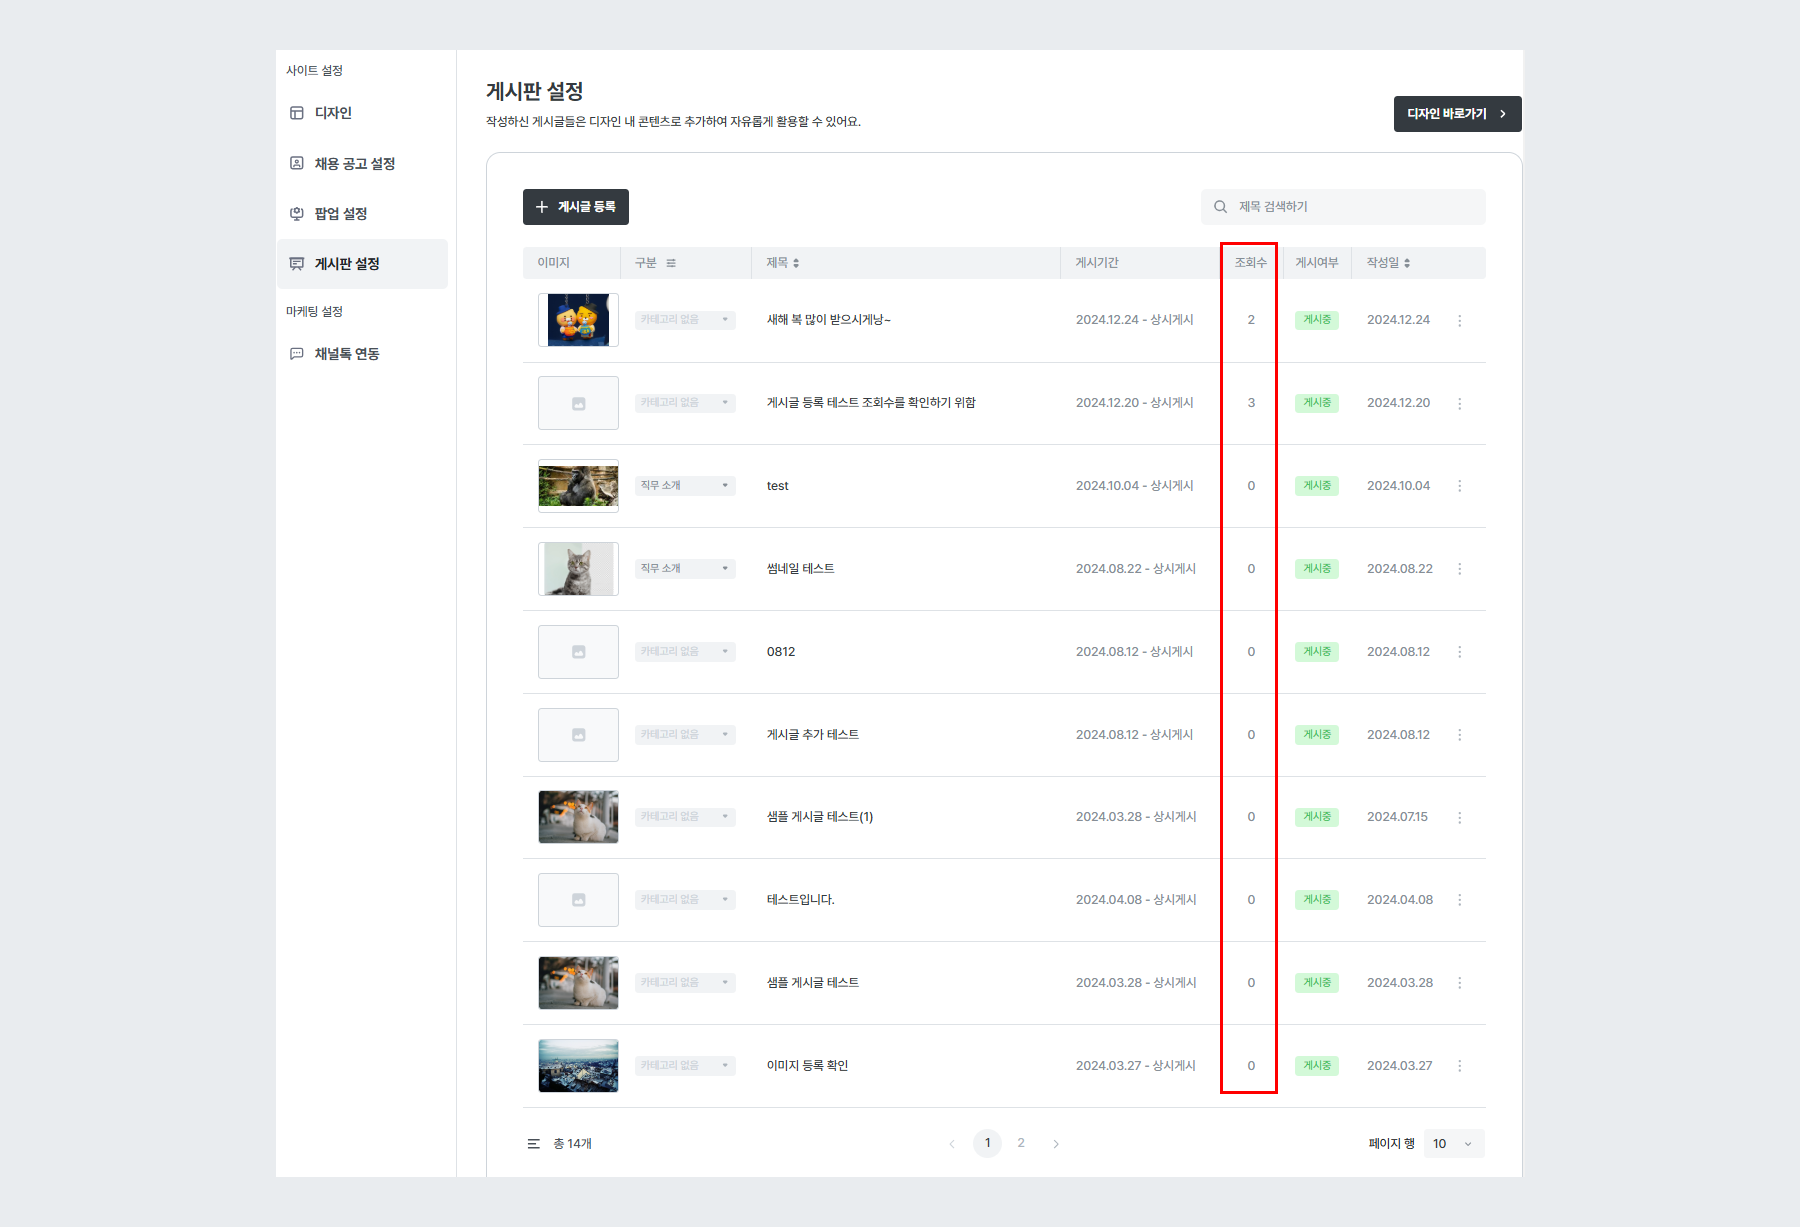Image resolution: width=1800 pixels, height=1227 pixels.
Task: Open more options for test row
Action: coord(1460,486)
